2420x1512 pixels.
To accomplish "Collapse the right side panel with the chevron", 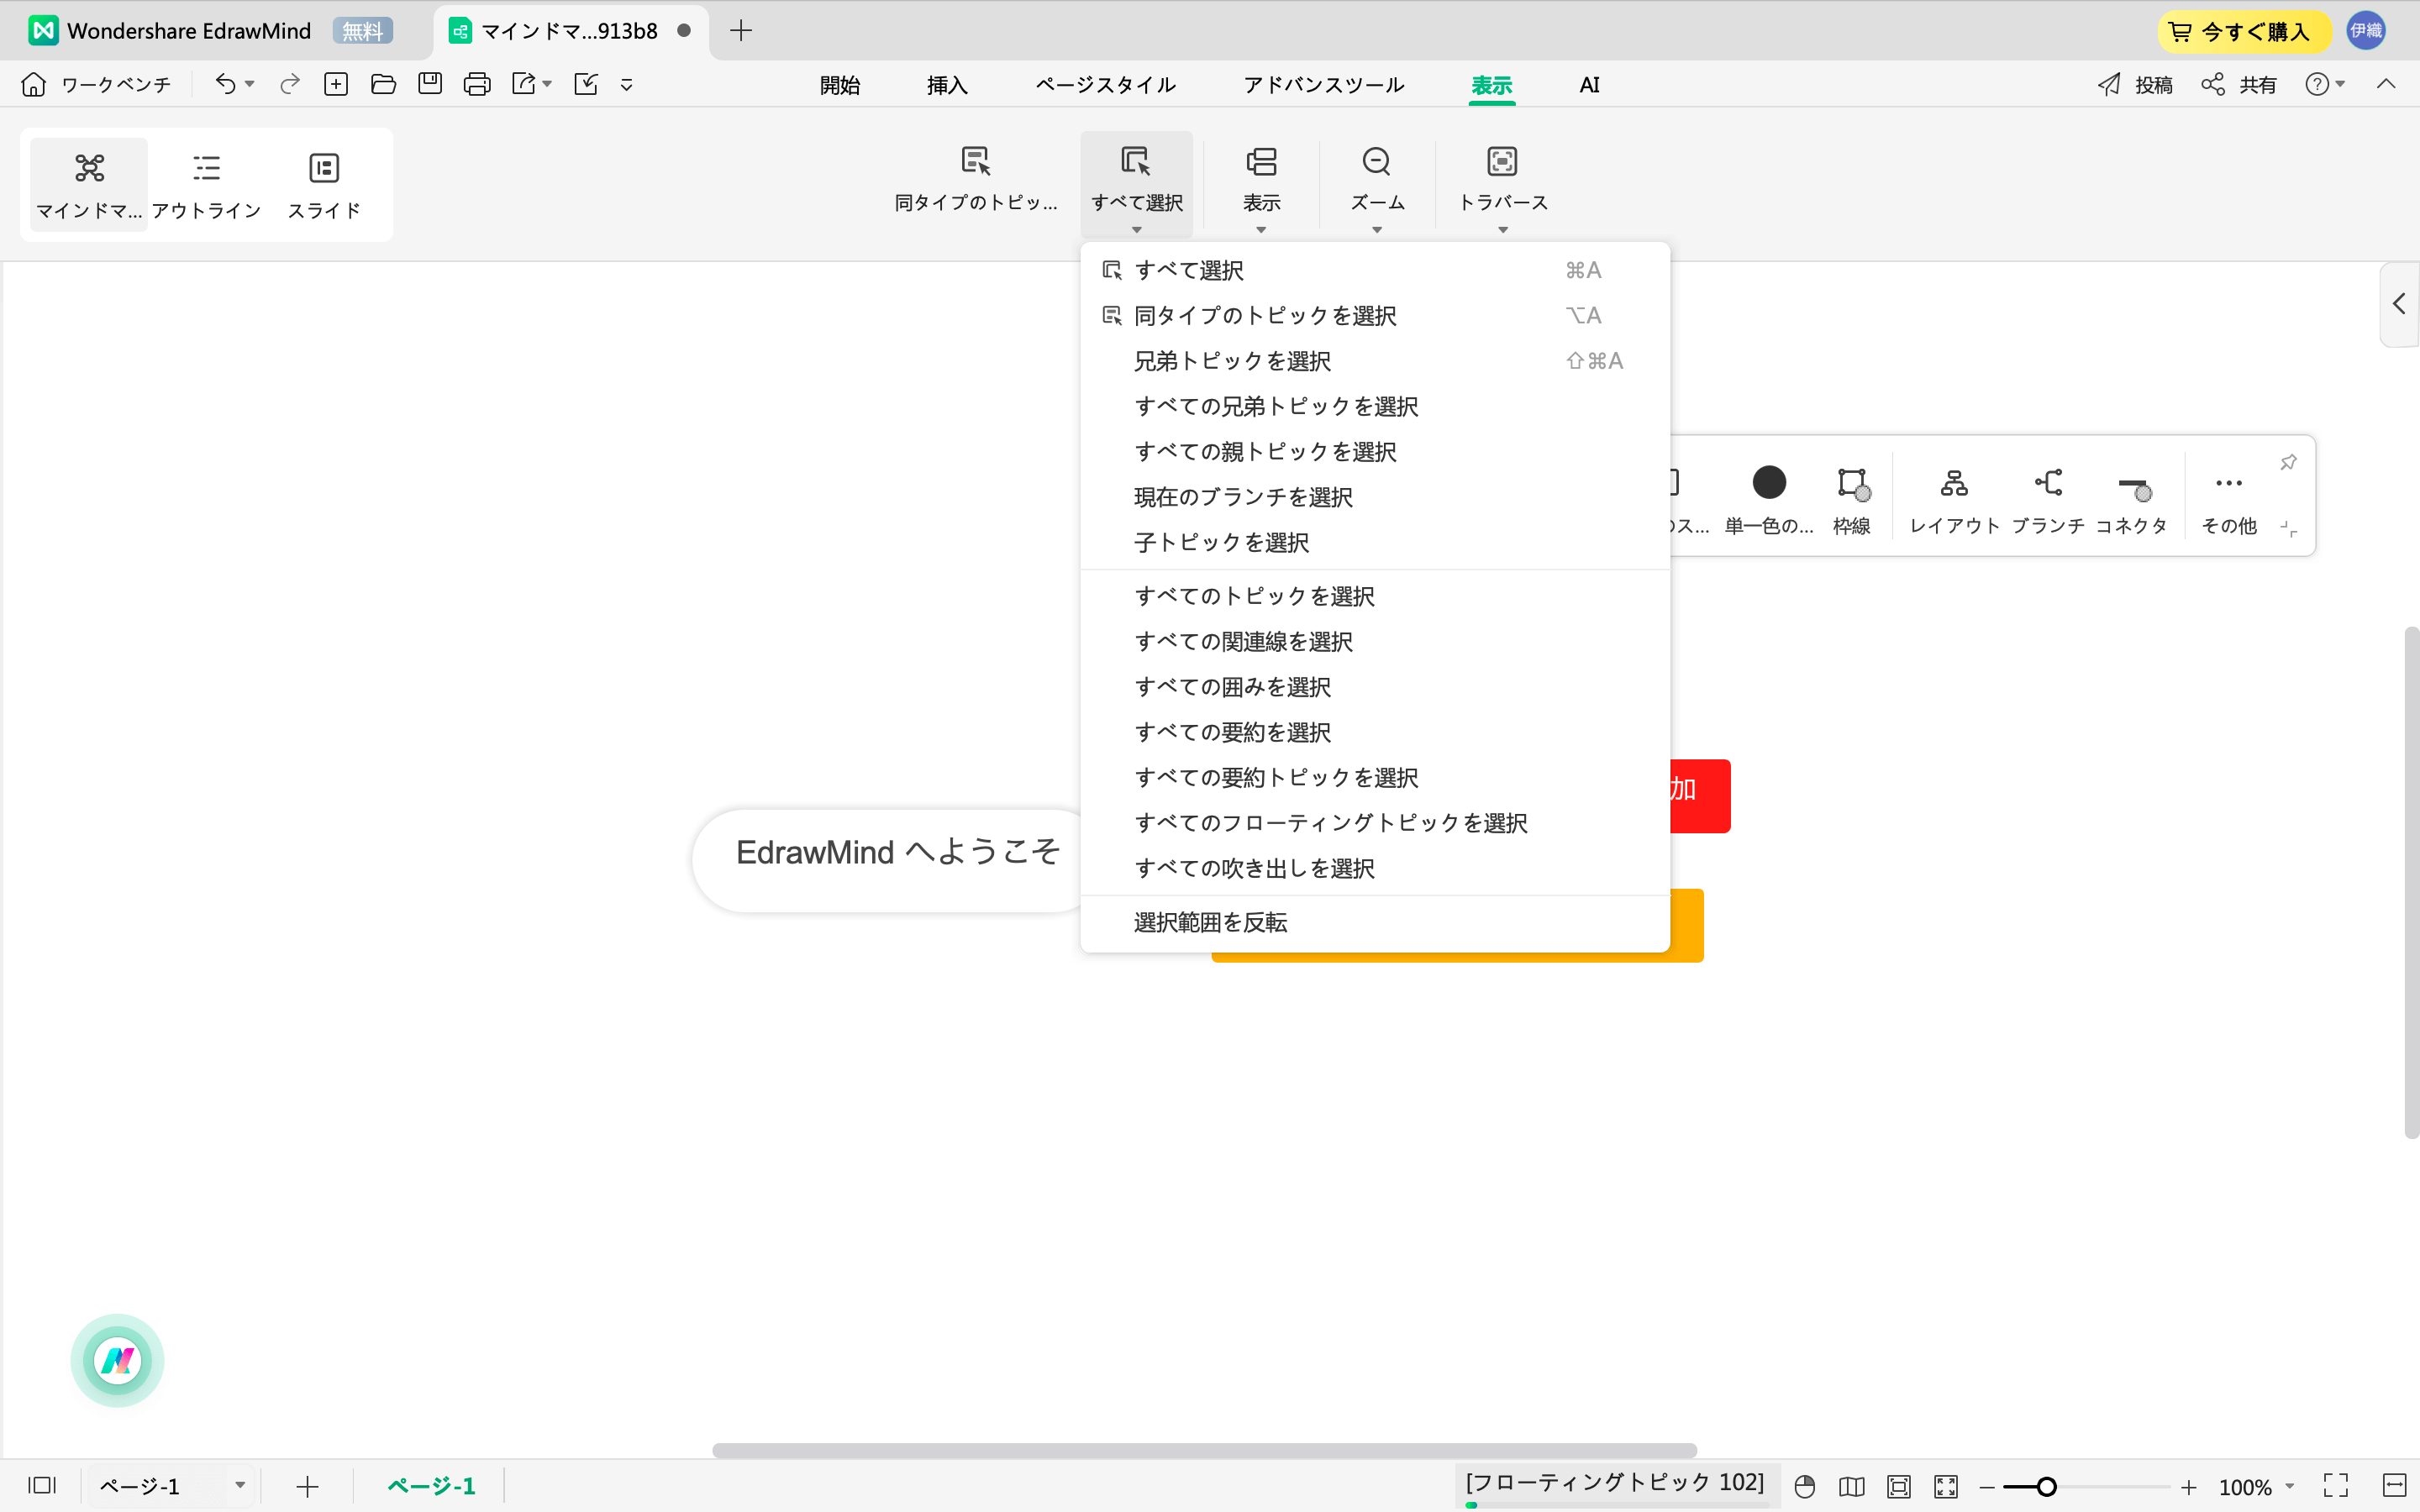I will click(x=2398, y=303).
